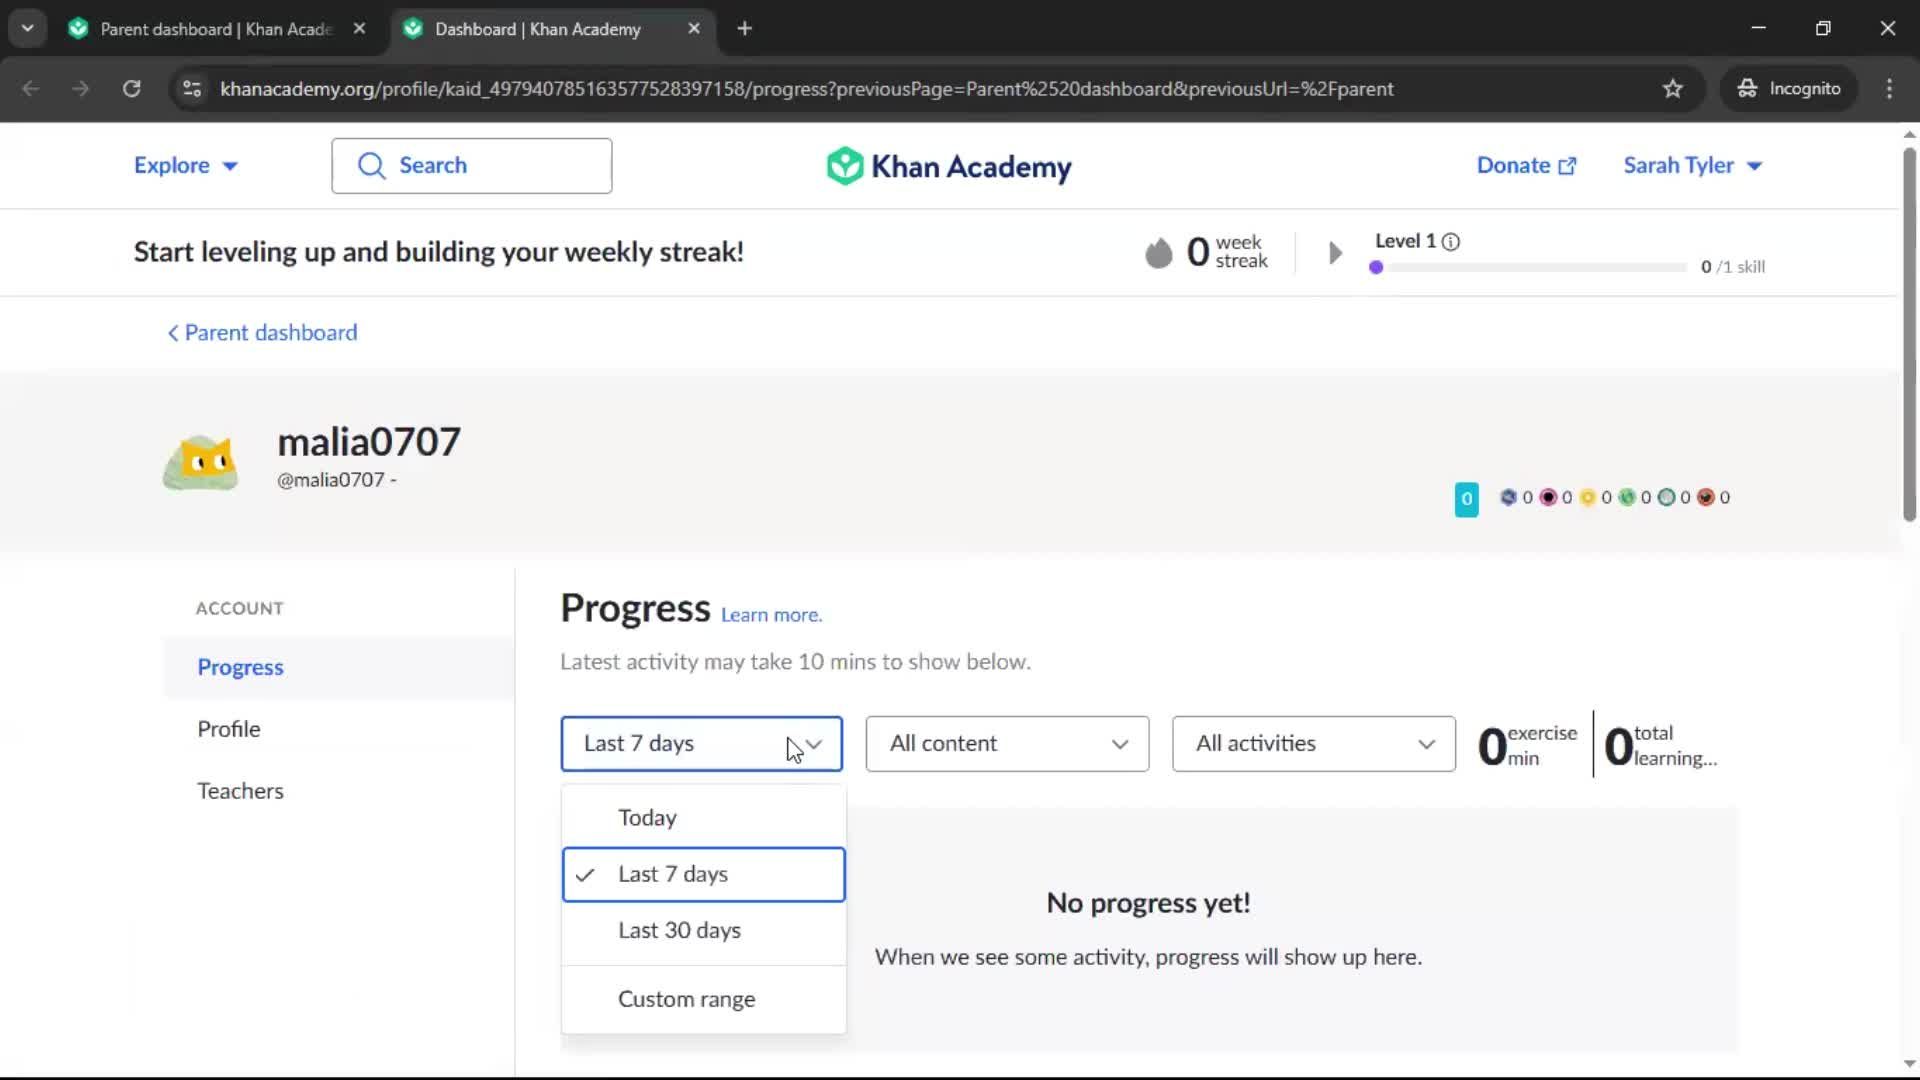The image size is (1920, 1080).
Task: Open the tab search dropdown arrow
Action: 27,29
